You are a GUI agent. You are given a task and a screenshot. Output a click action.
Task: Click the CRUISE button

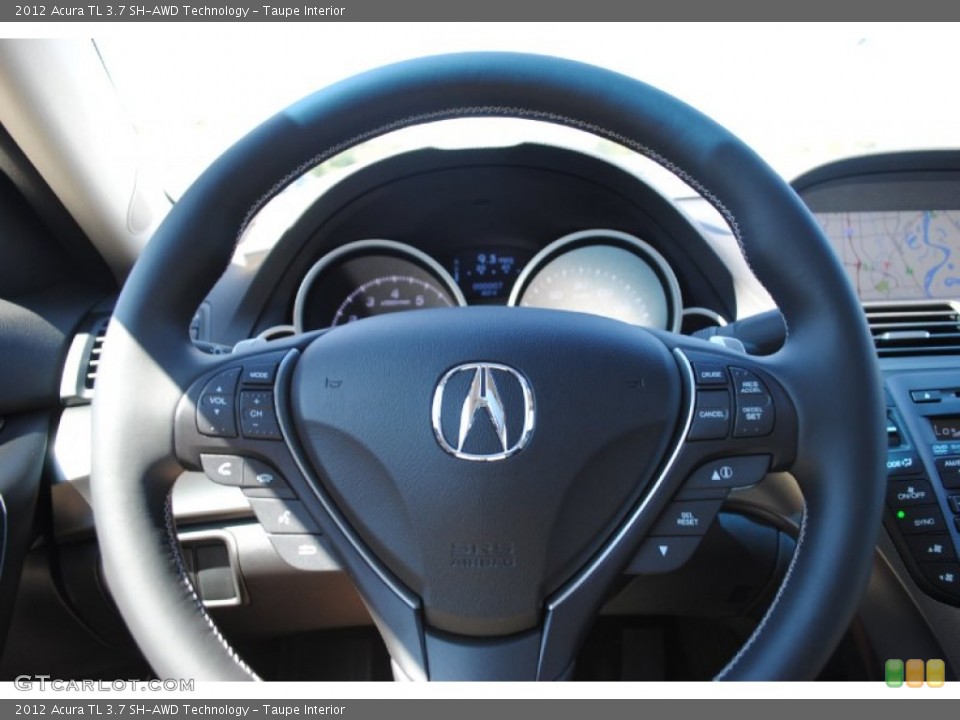(x=710, y=373)
